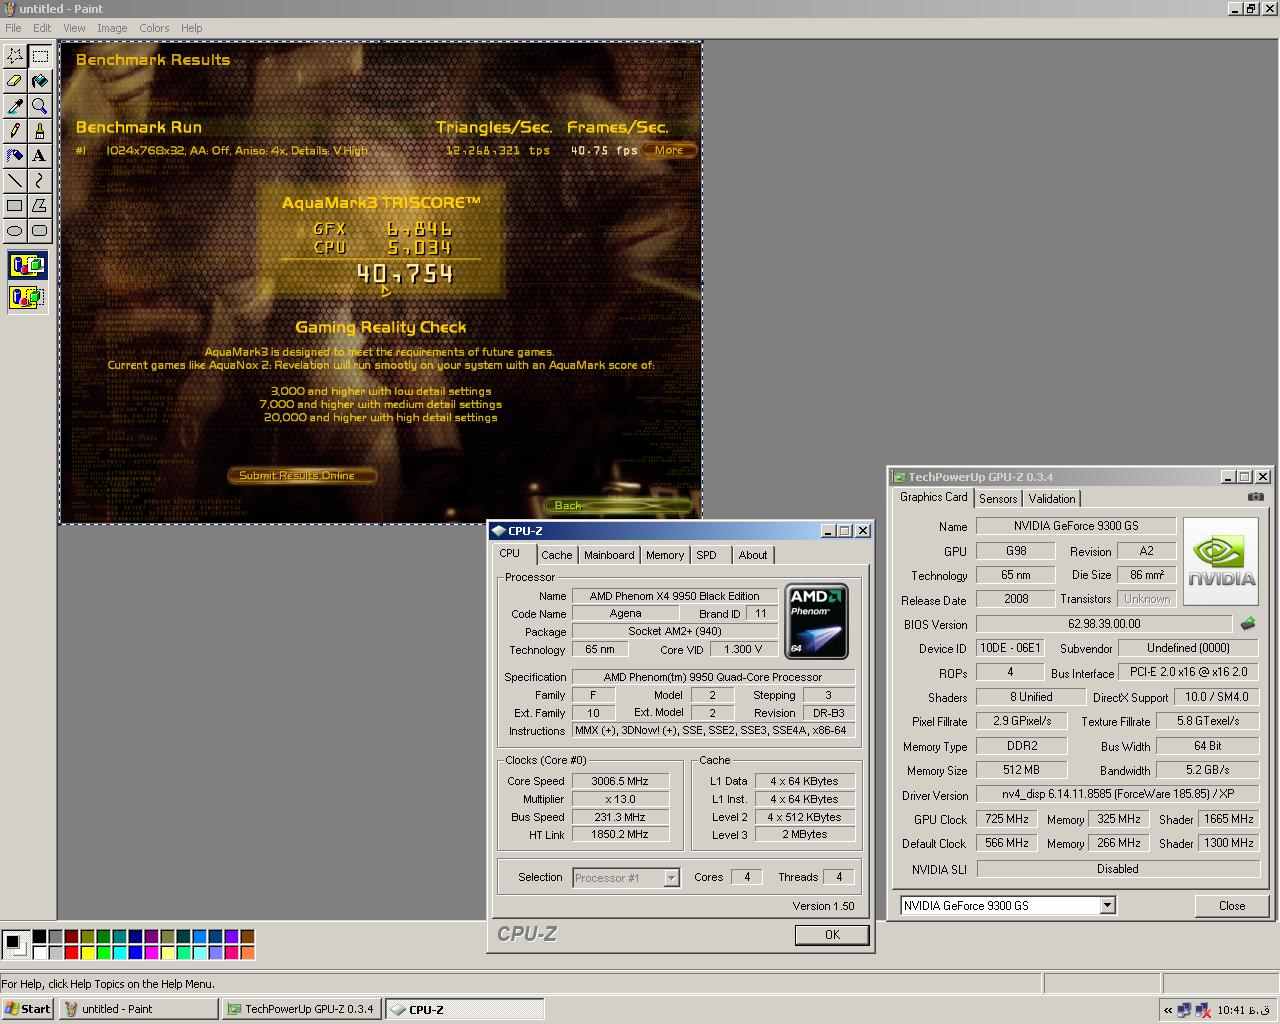Click the Driver Version field in GPU-Z
The height and width of the screenshot is (1024, 1280).
[x=1117, y=795]
